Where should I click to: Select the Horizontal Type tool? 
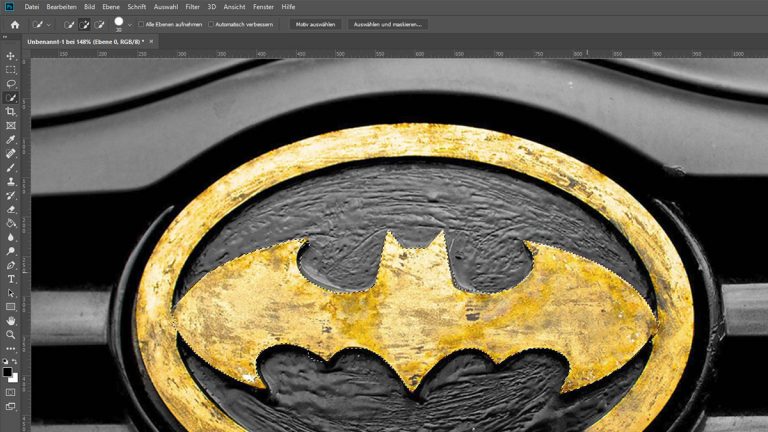tap(11, 279)
